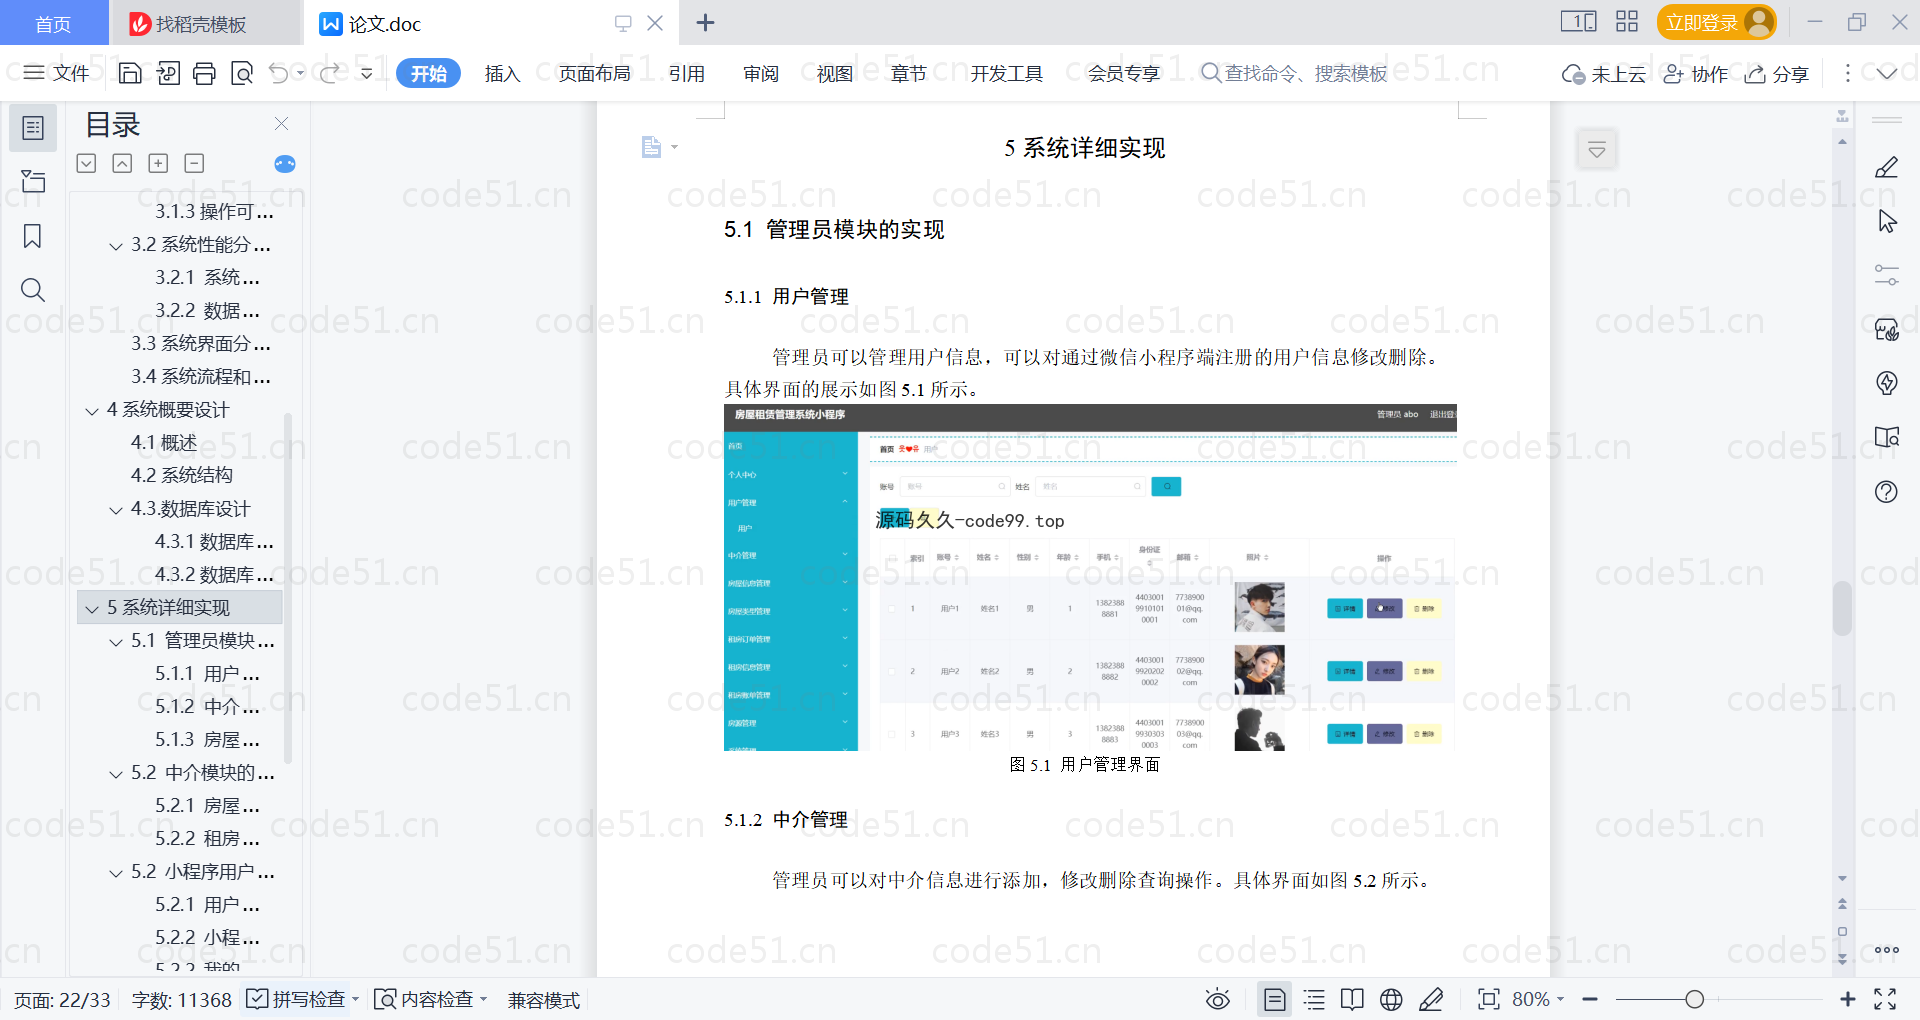Open the 审阅 ribbon tab
The width and height of the screenshot is (1920, 1020).
pyautogui.click(x=761, y=73)
